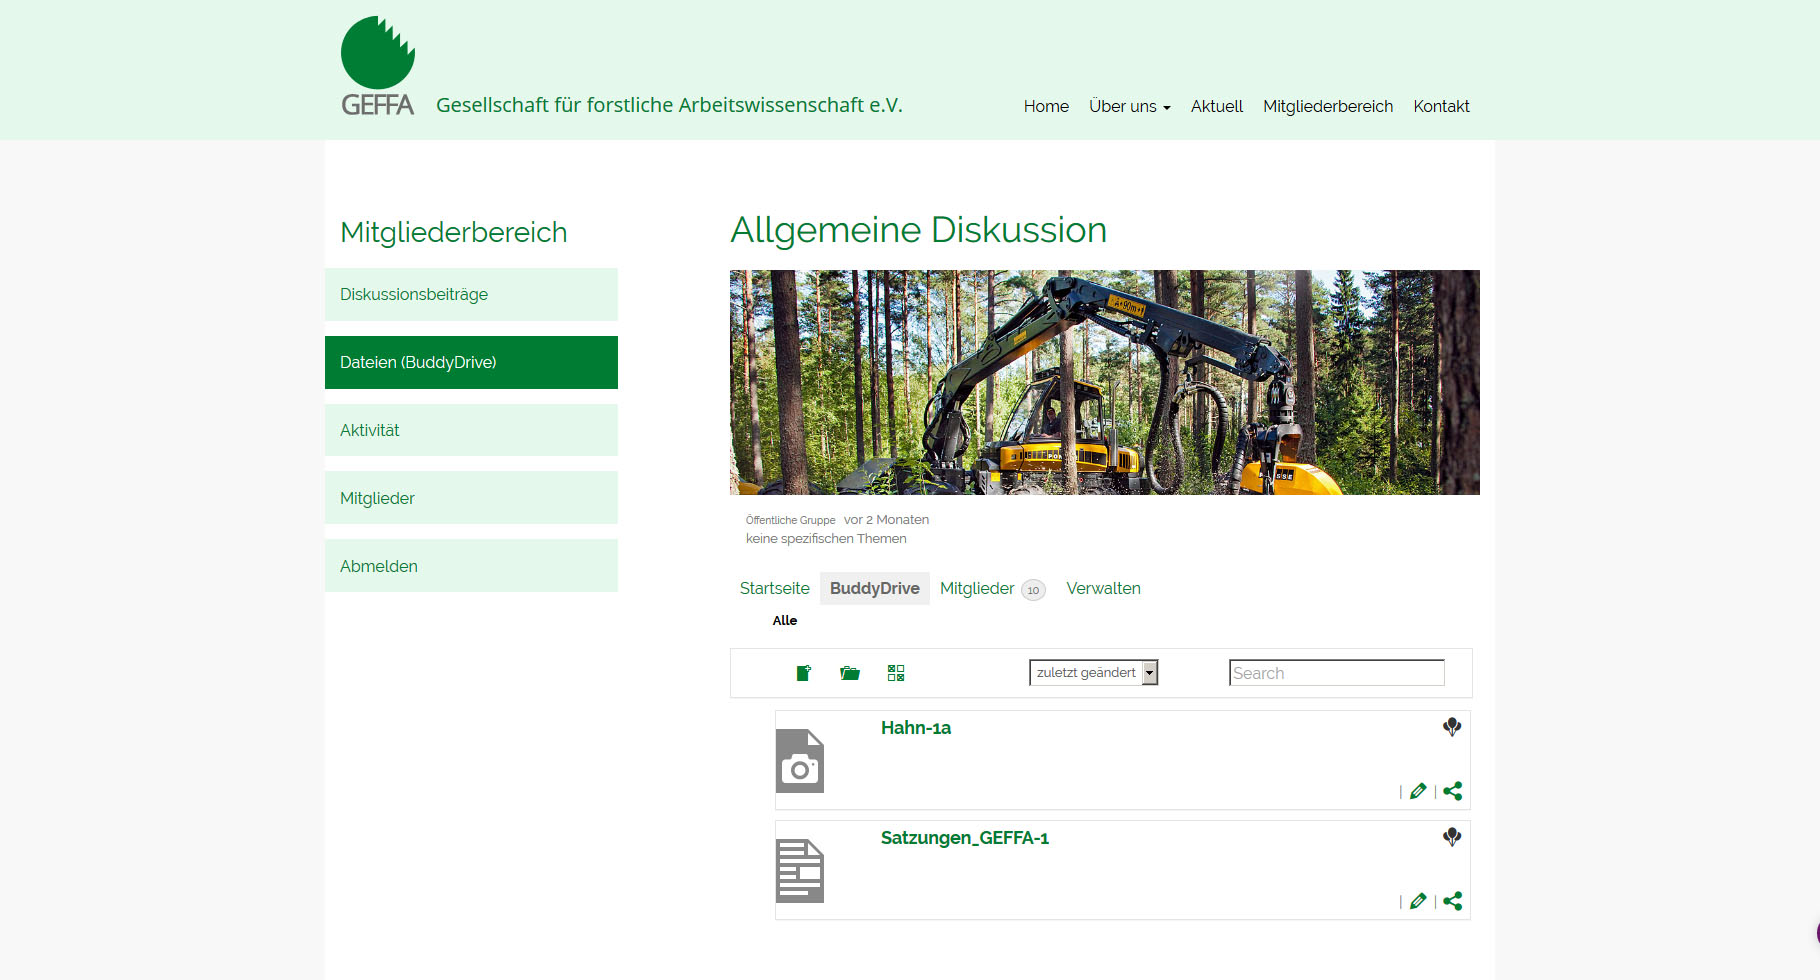Click the new folder icon in toolbar
Viewport: 1820px width, 980px height.
coord(850,673)
